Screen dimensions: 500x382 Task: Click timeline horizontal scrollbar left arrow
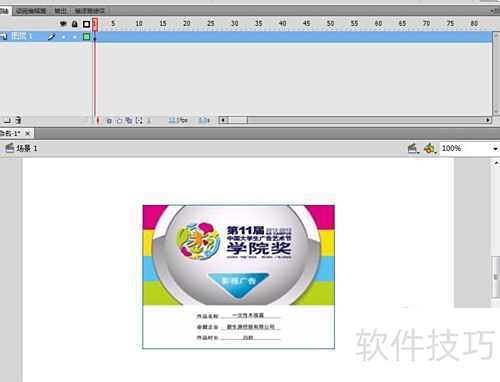[x=223, y=120]
